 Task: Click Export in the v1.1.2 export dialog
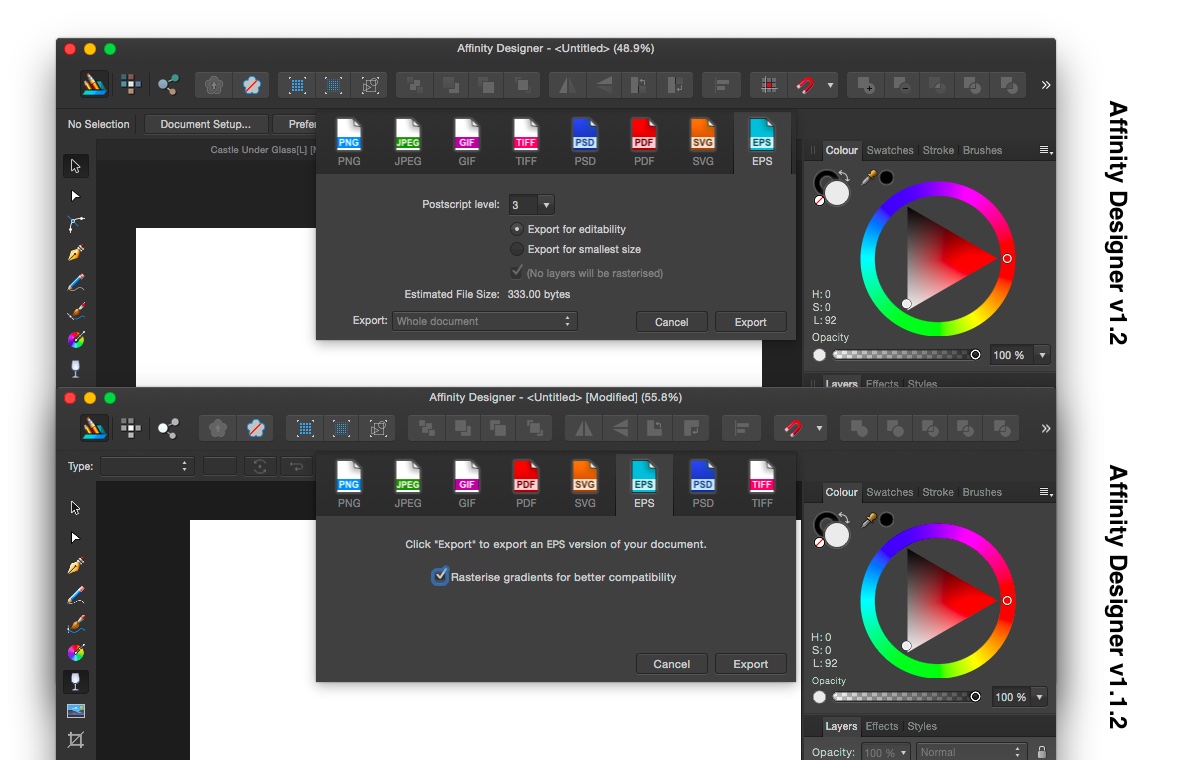750,664
